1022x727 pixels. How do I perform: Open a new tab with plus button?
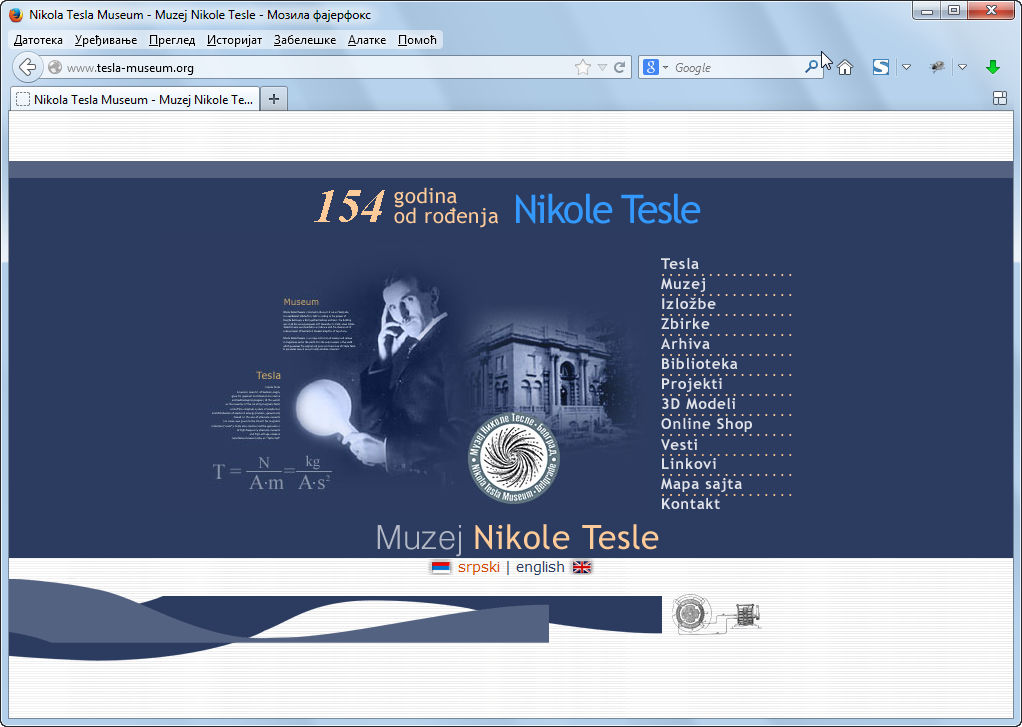click(x=274, y=99)
